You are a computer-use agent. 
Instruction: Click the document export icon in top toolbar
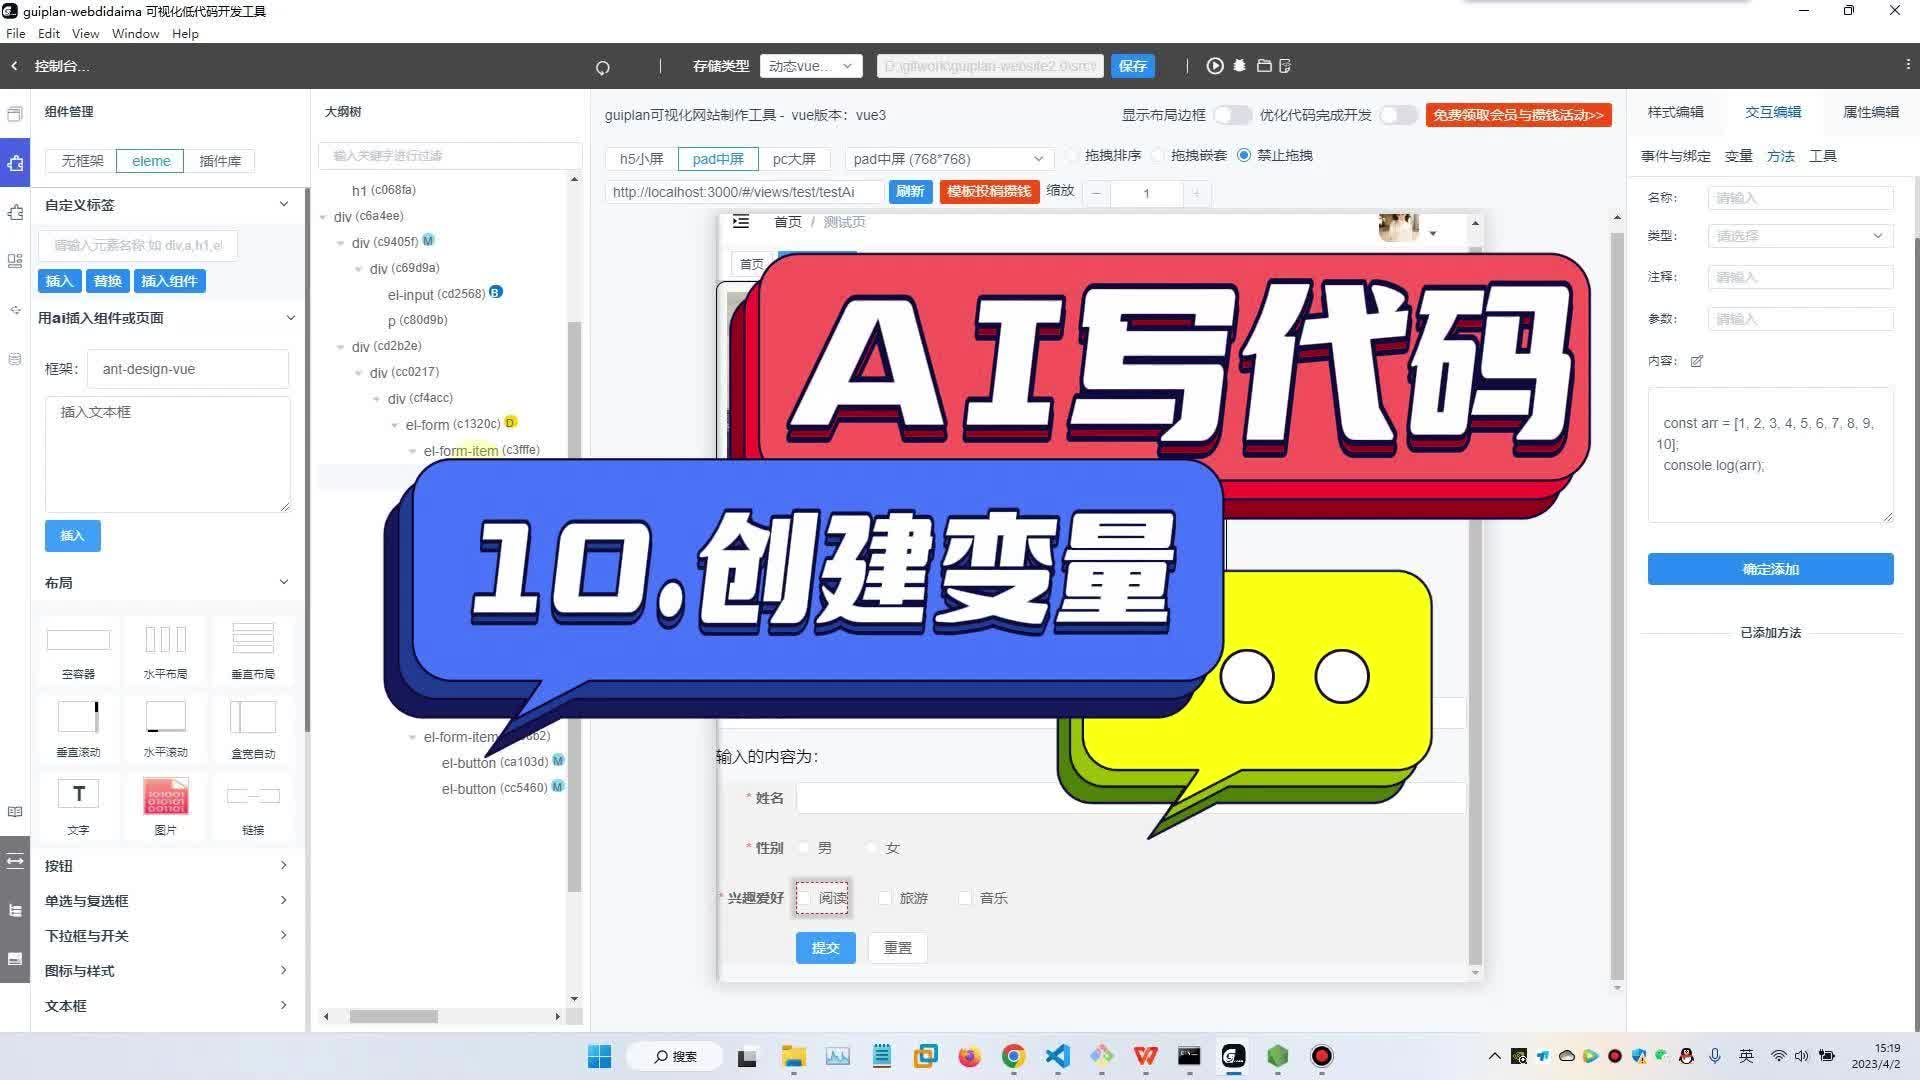[x=1285, y=66]
